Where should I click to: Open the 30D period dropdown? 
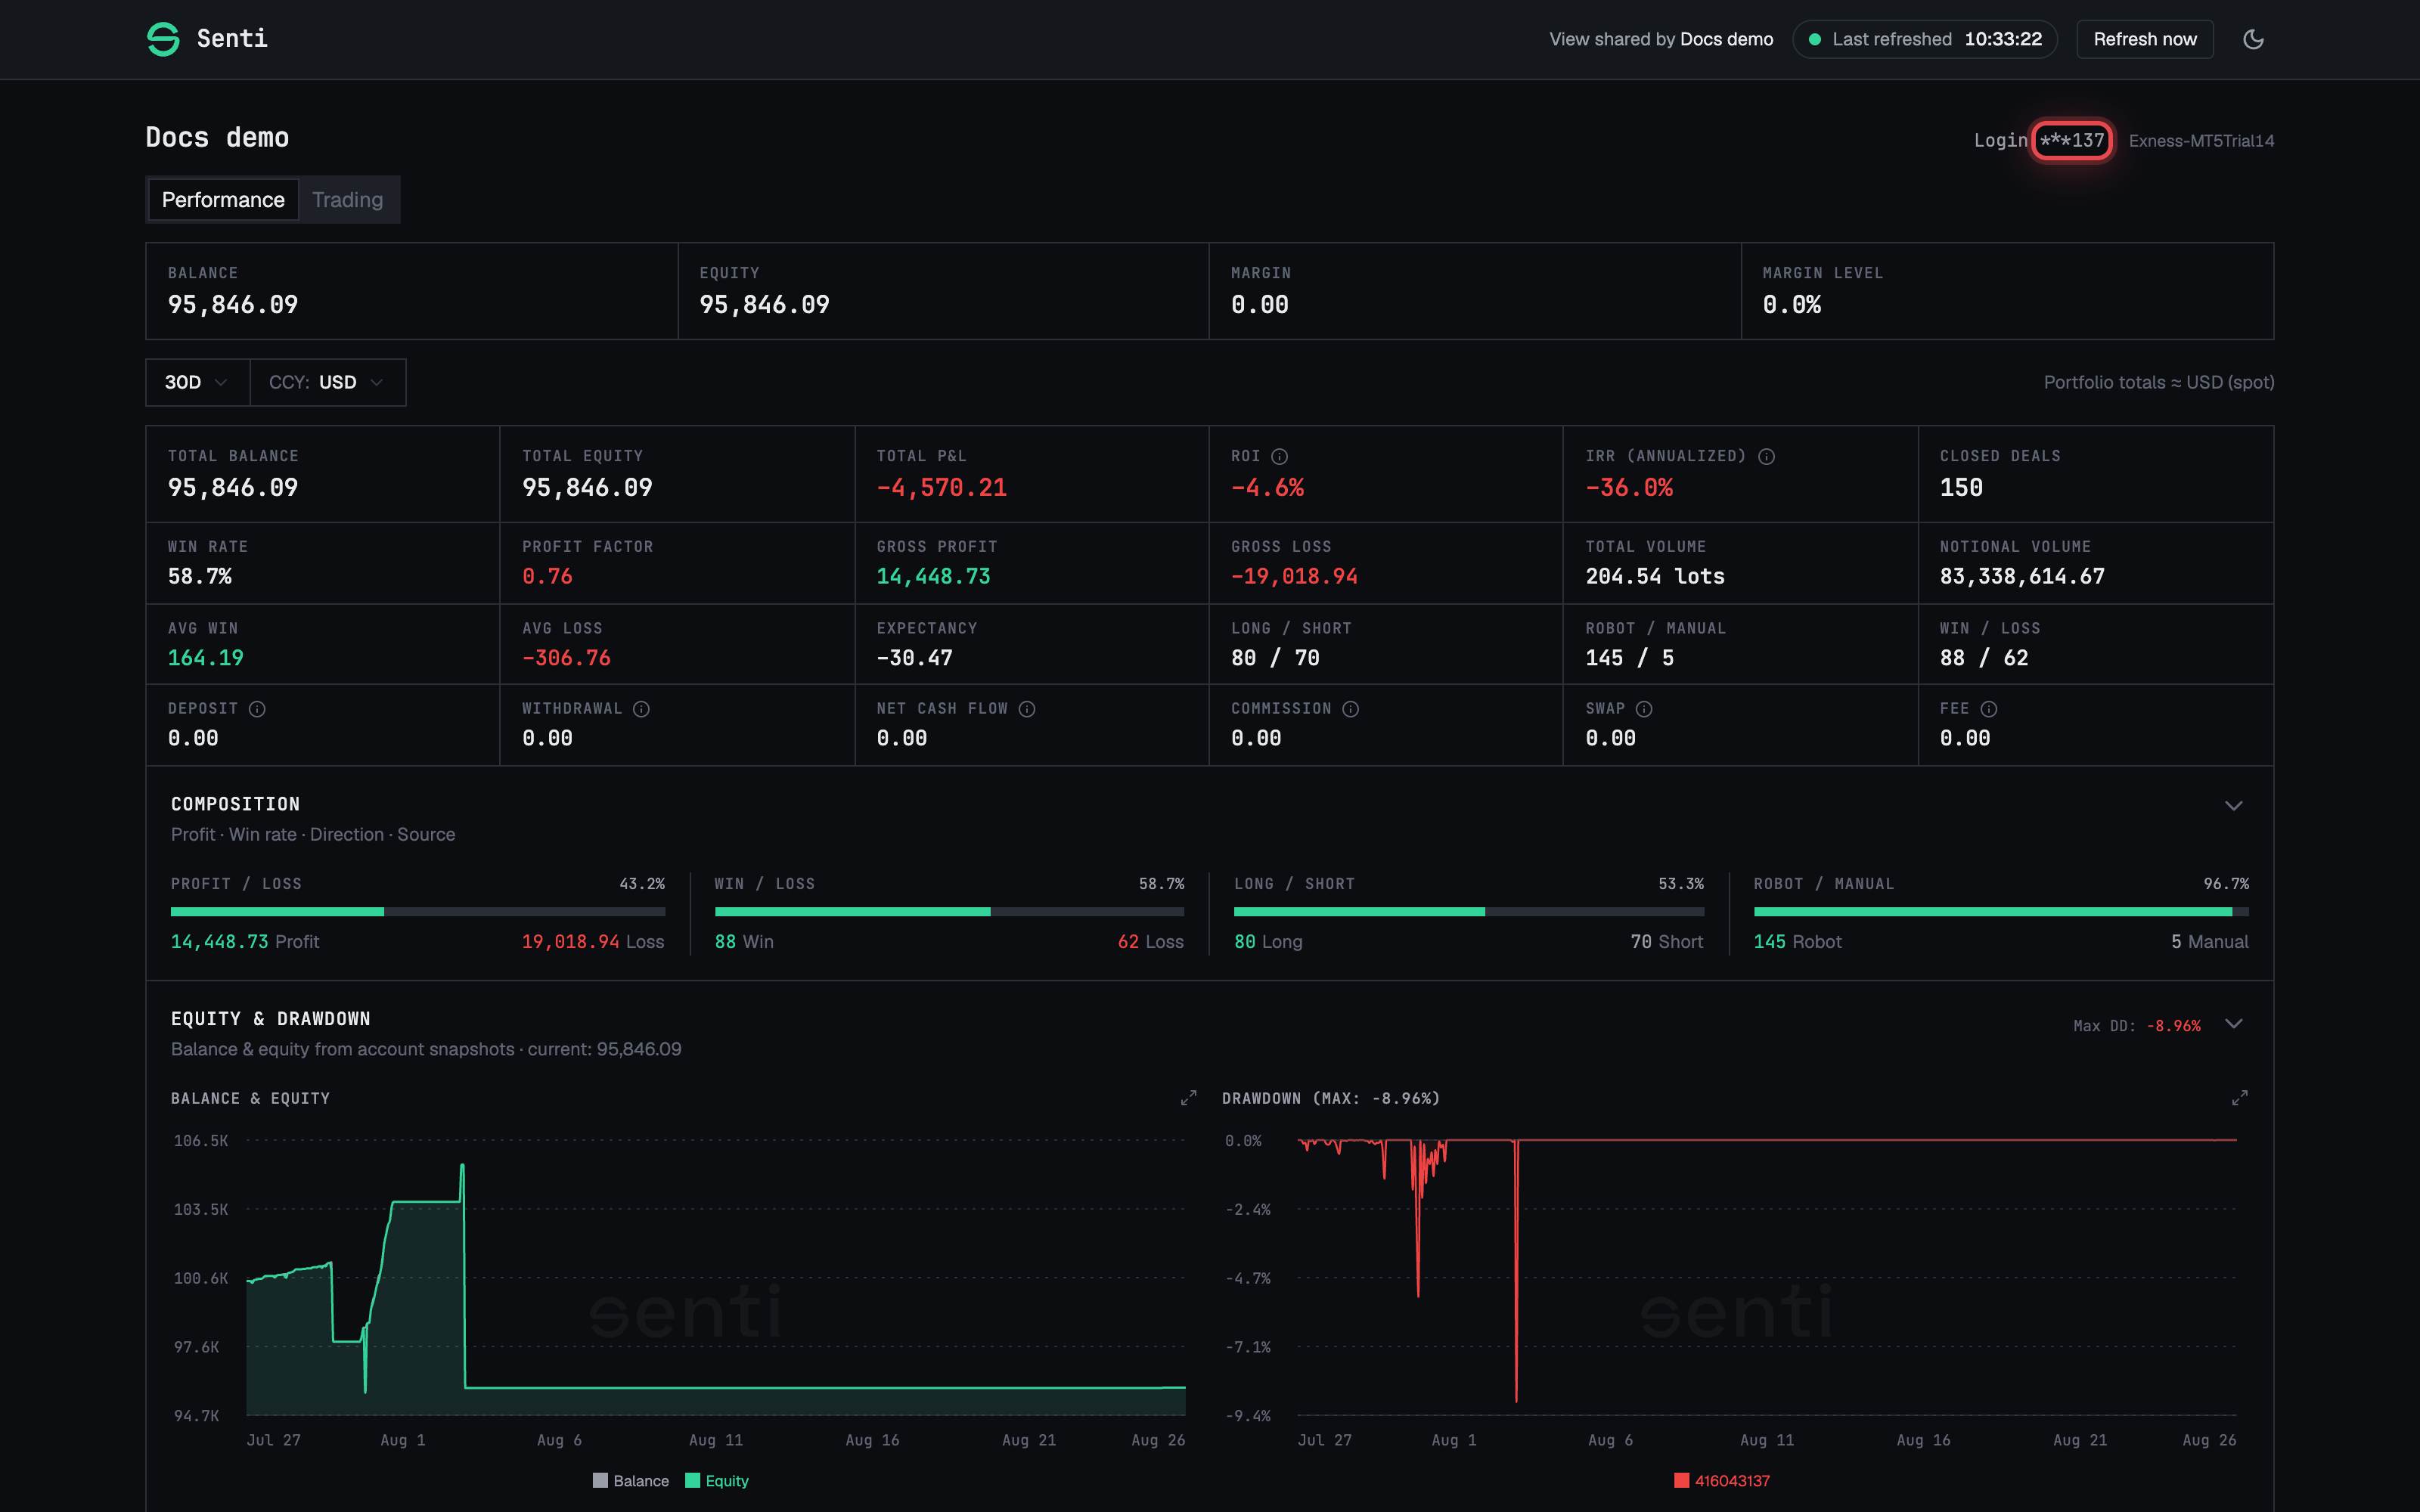[x=197, y=382]
